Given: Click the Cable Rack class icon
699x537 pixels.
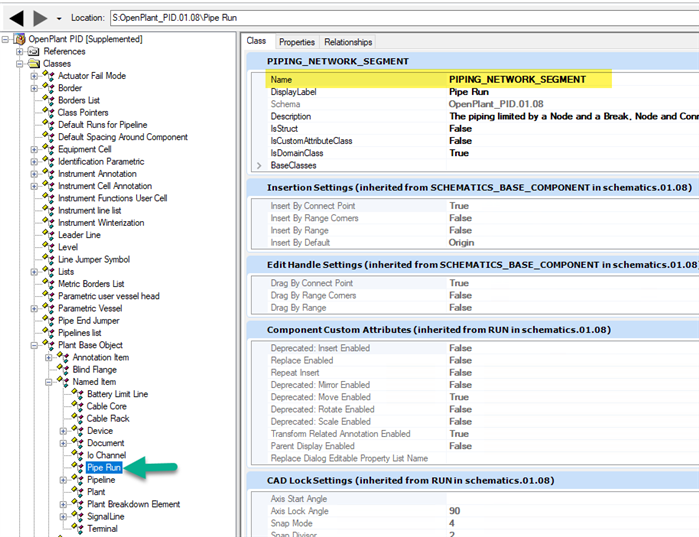Looking at the screenshot, I should (x=78, y=418).
